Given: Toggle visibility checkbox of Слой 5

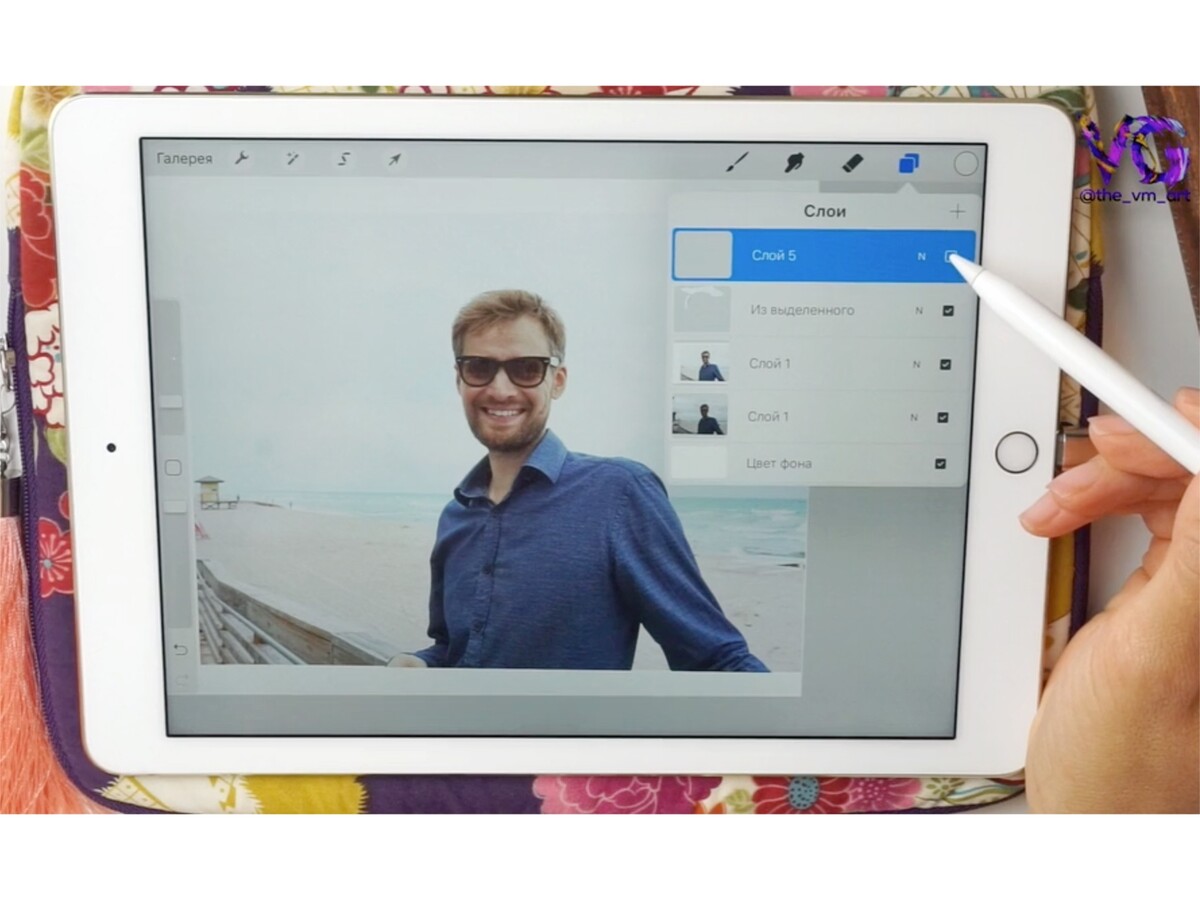Looking at the screenshot, I should tap(950, 257).
